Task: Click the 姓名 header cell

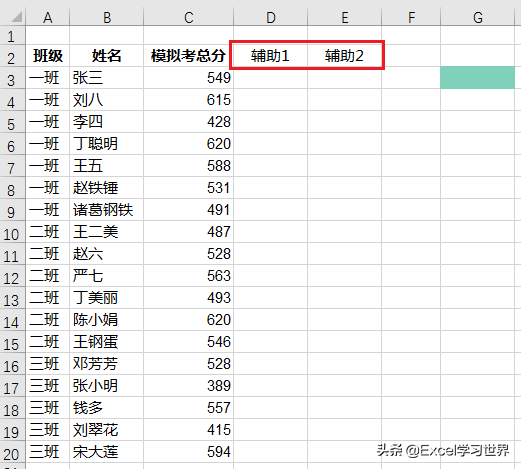Action: click(x=107, y=56)
